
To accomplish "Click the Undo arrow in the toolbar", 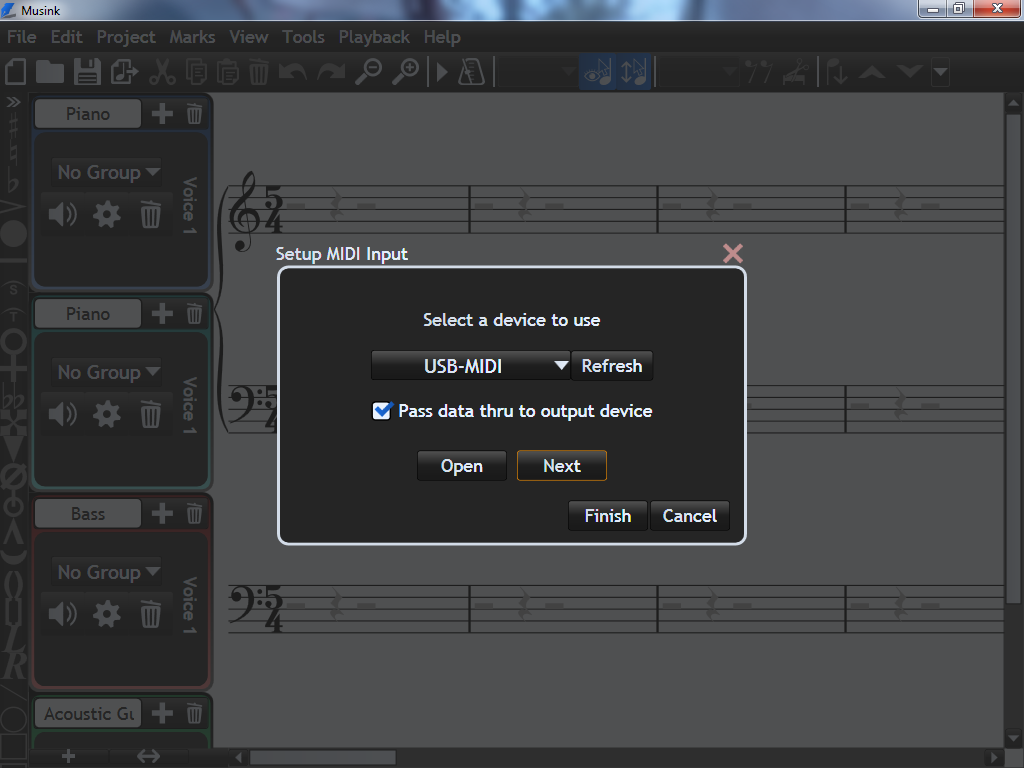I will tap(294, 72).
